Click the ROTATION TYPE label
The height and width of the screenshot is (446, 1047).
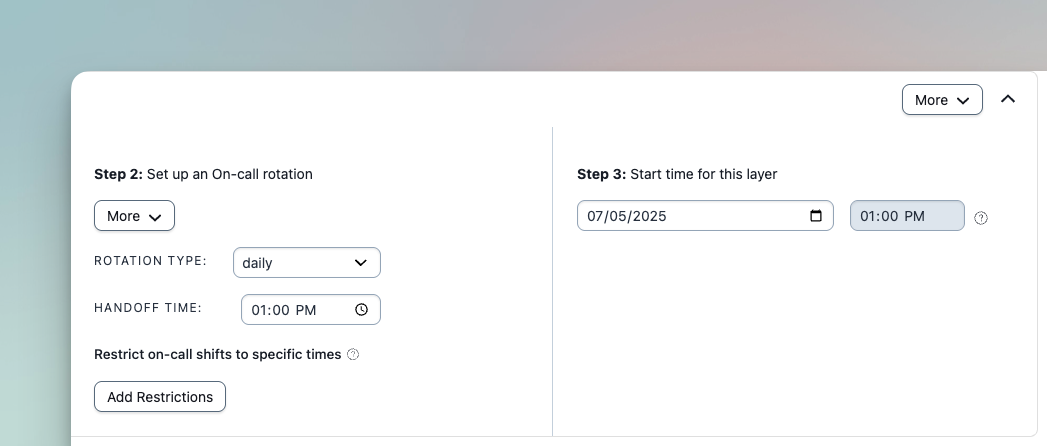pos(150,261)
